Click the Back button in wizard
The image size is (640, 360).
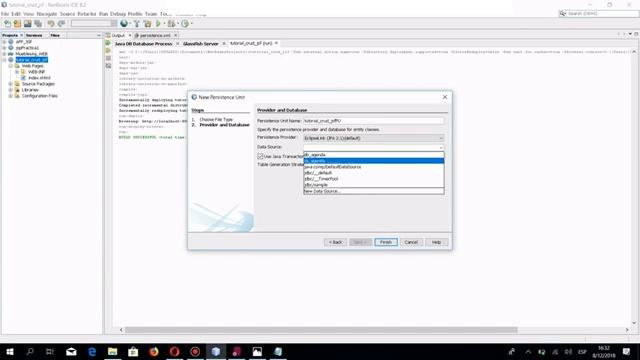[x=335, y=242]
